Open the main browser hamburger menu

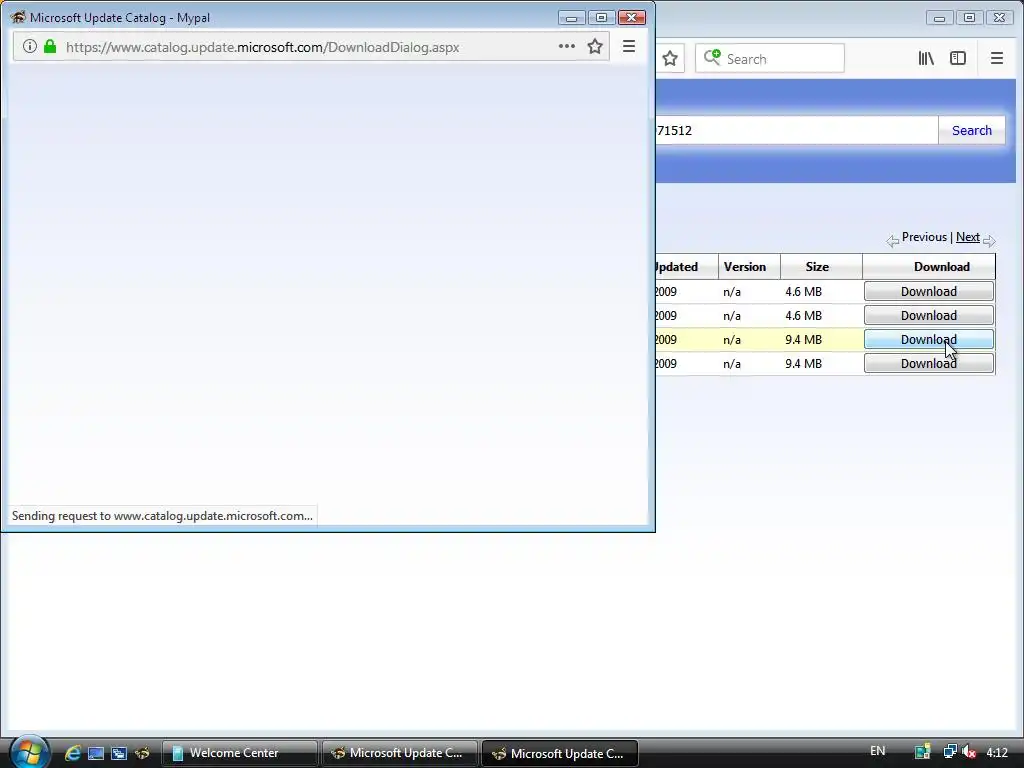click(997, 58)
